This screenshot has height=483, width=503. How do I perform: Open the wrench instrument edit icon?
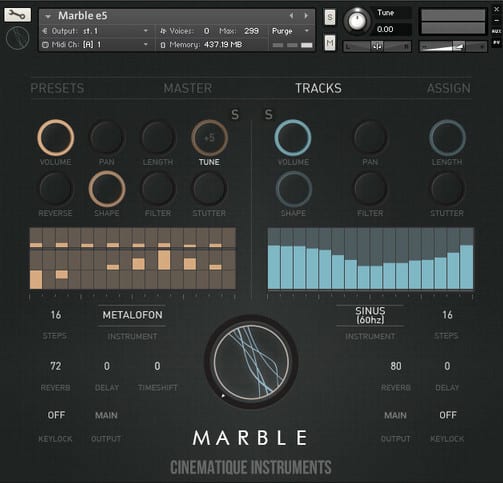click(17, 15)
